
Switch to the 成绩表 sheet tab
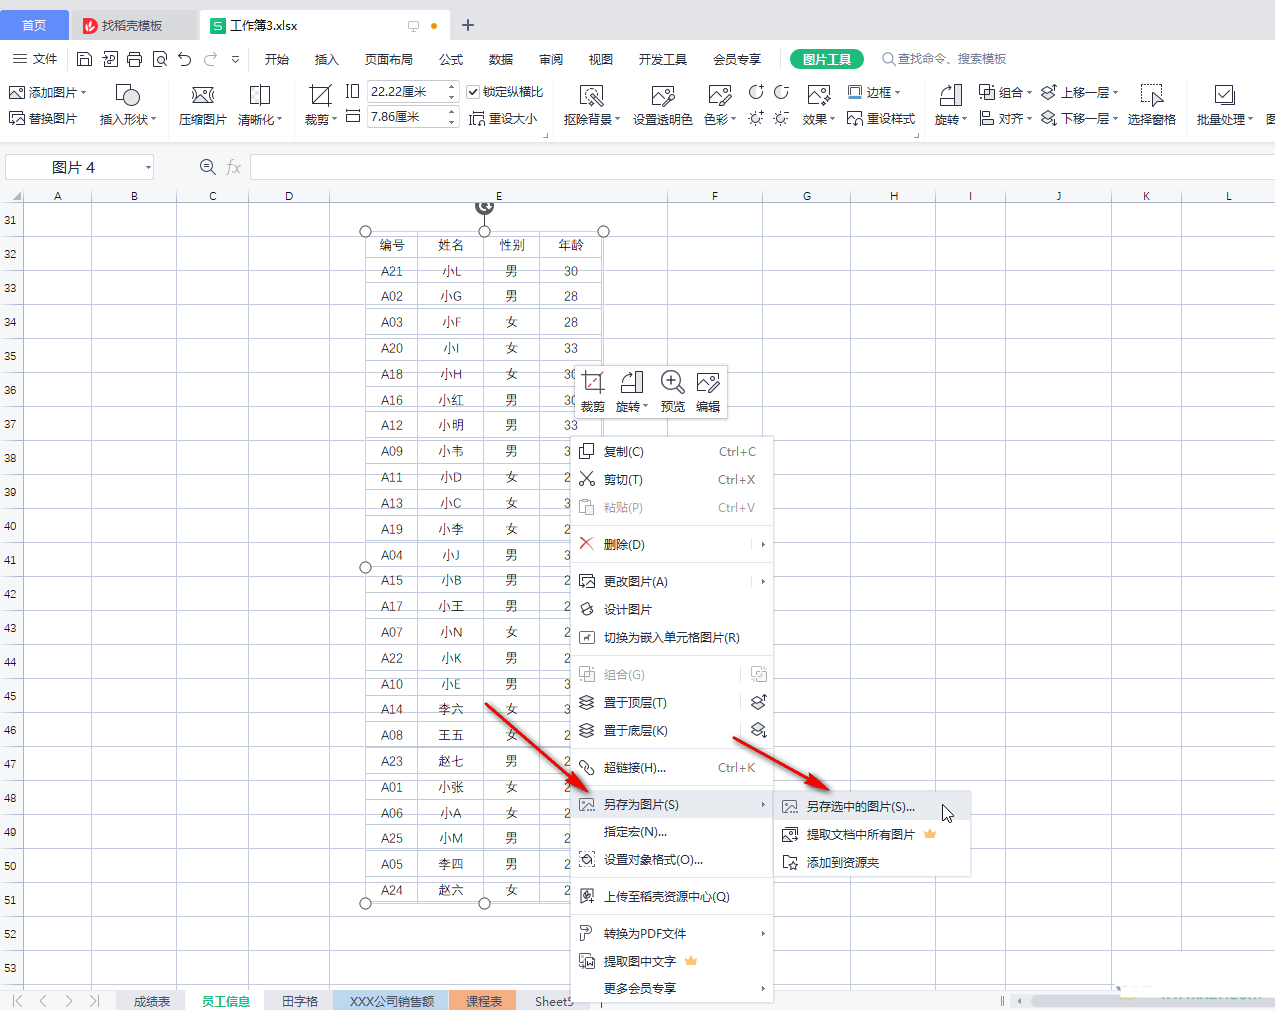(151, 1001)
